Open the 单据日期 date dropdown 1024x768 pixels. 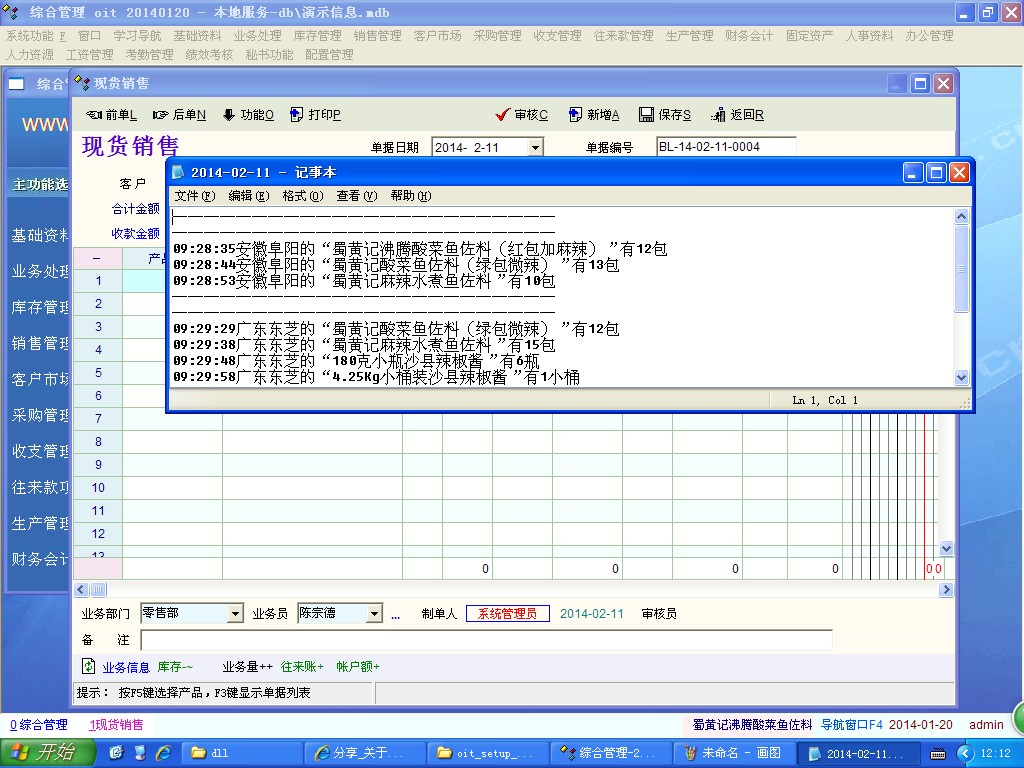[535, 147]
